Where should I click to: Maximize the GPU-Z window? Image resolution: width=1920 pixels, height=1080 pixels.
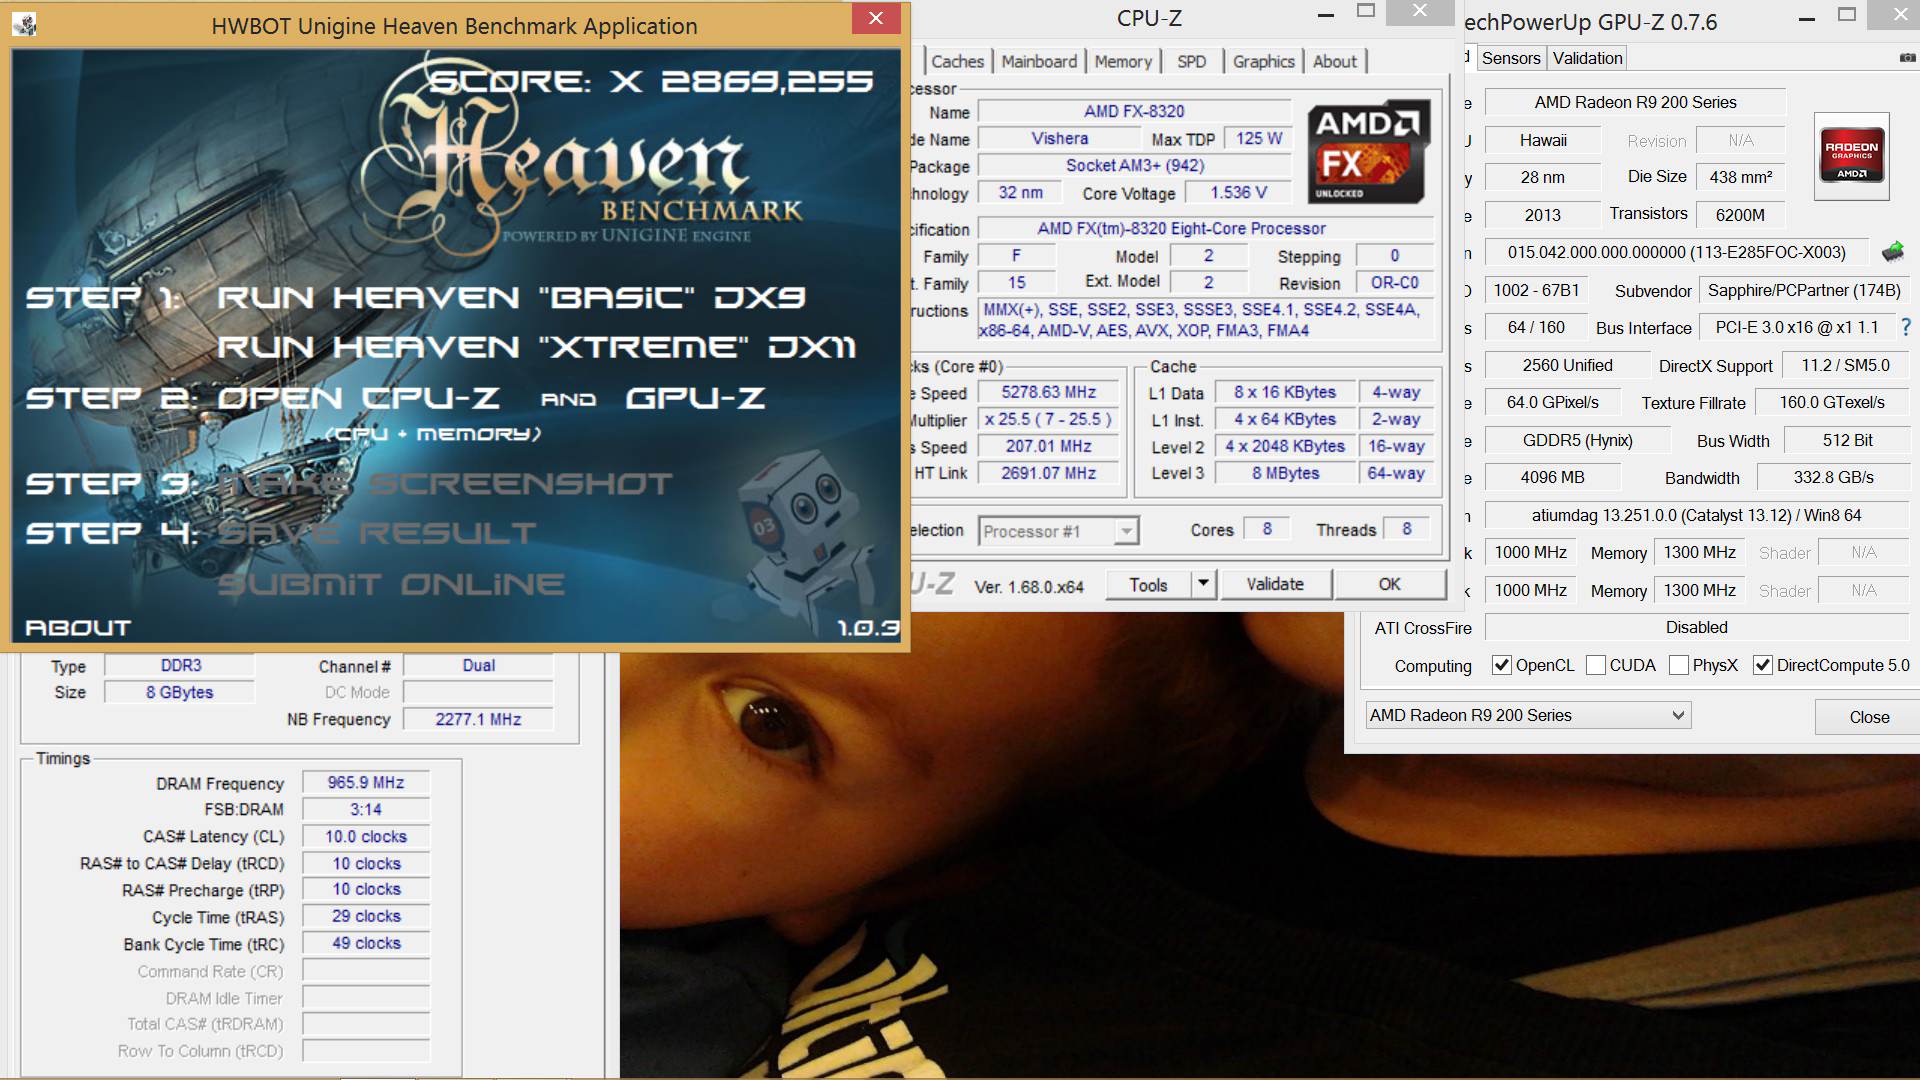click(1847, 15)
